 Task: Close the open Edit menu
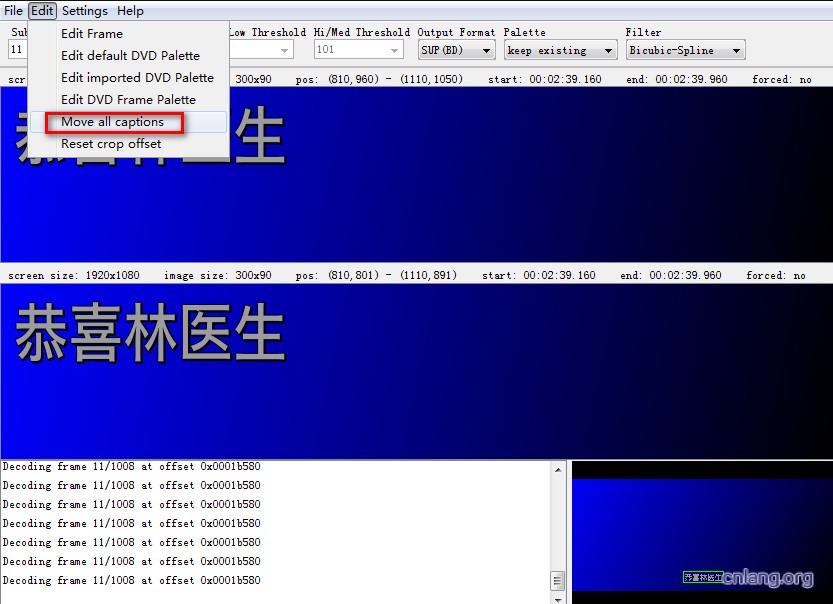coord(42,11)
